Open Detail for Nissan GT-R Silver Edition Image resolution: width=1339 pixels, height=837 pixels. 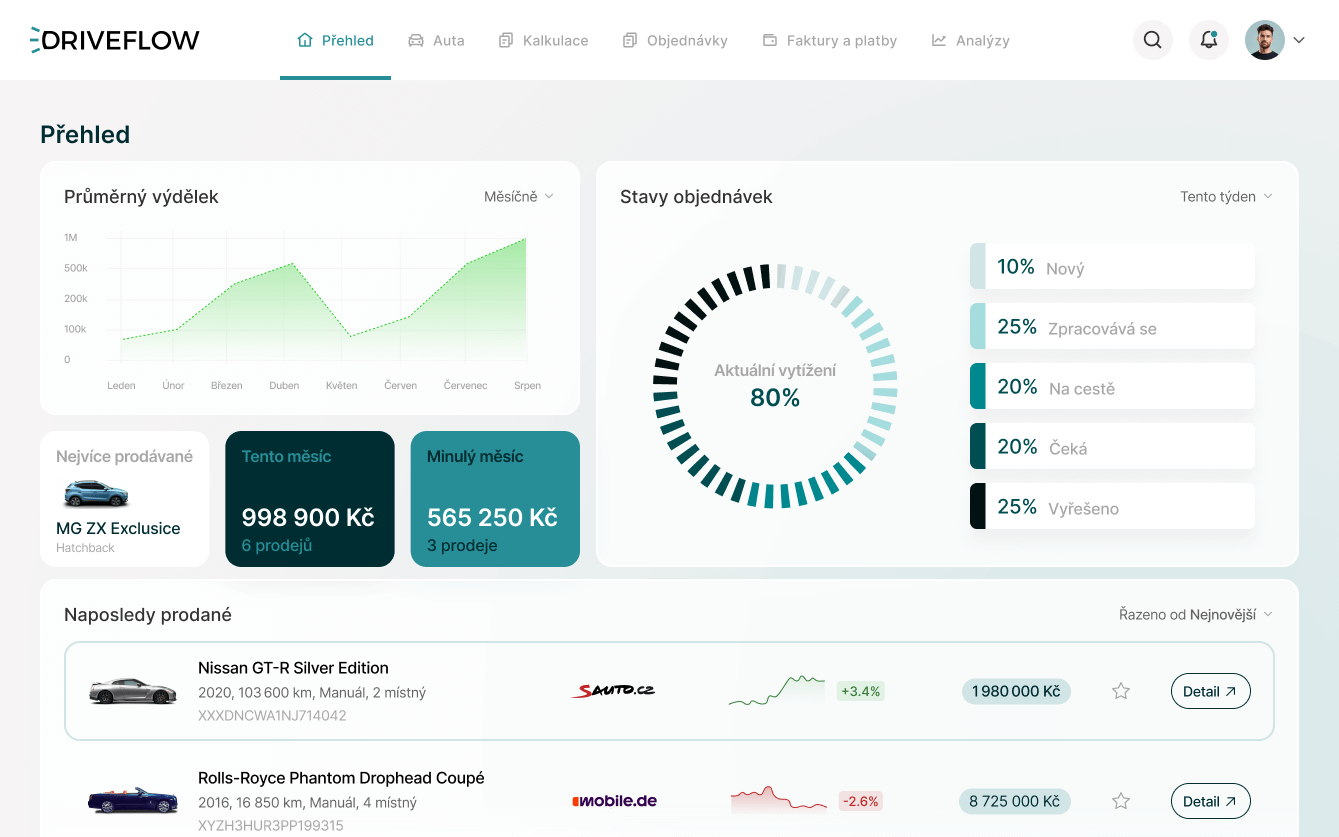pos(1210,690)
